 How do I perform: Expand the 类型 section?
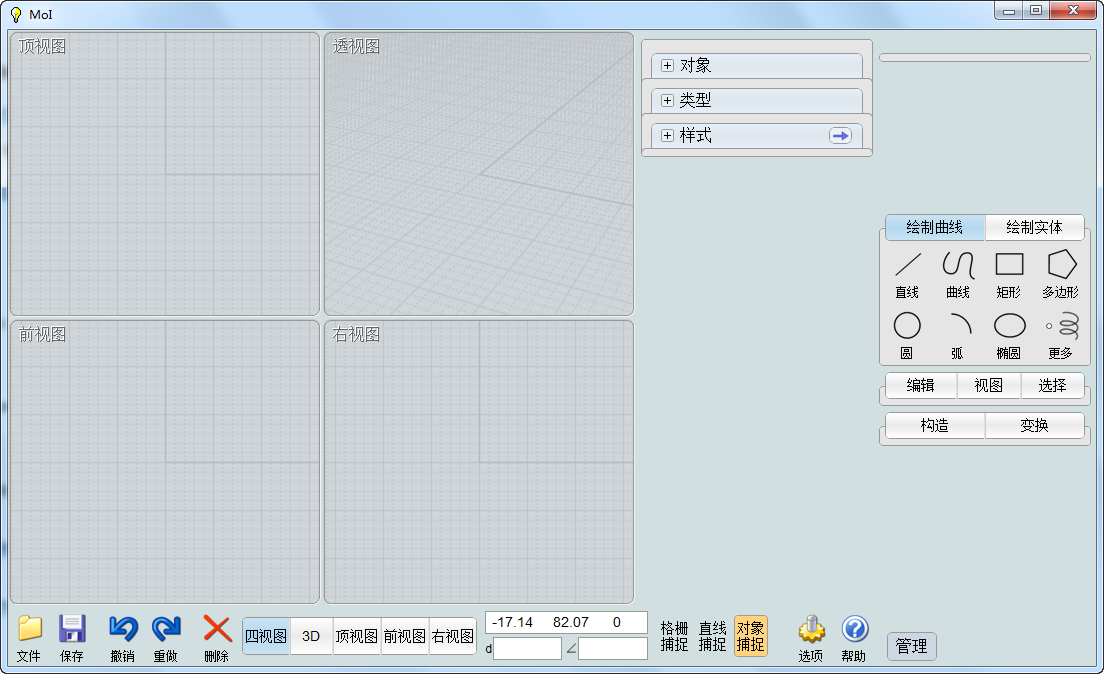point(756,100)
